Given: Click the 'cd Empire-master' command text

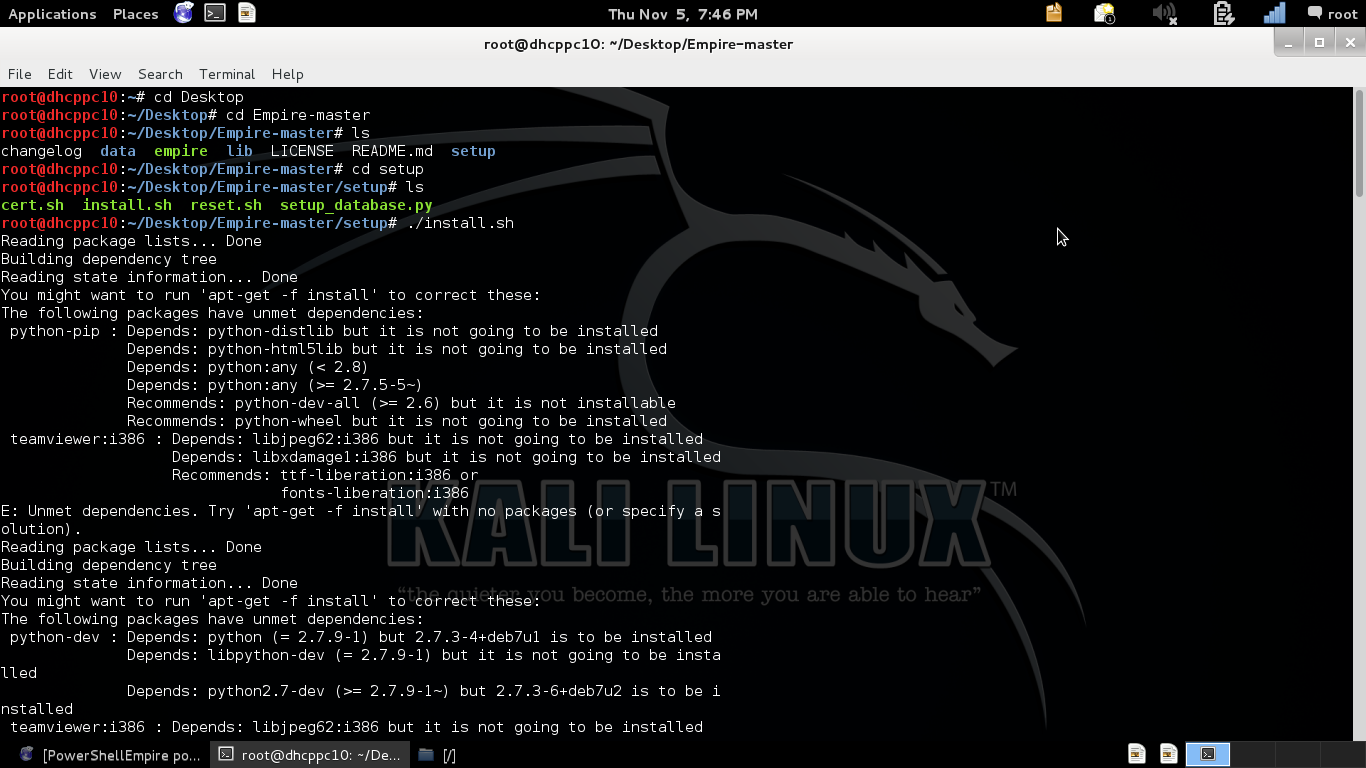Looking at the screenshot, I should tap(298, 115).
